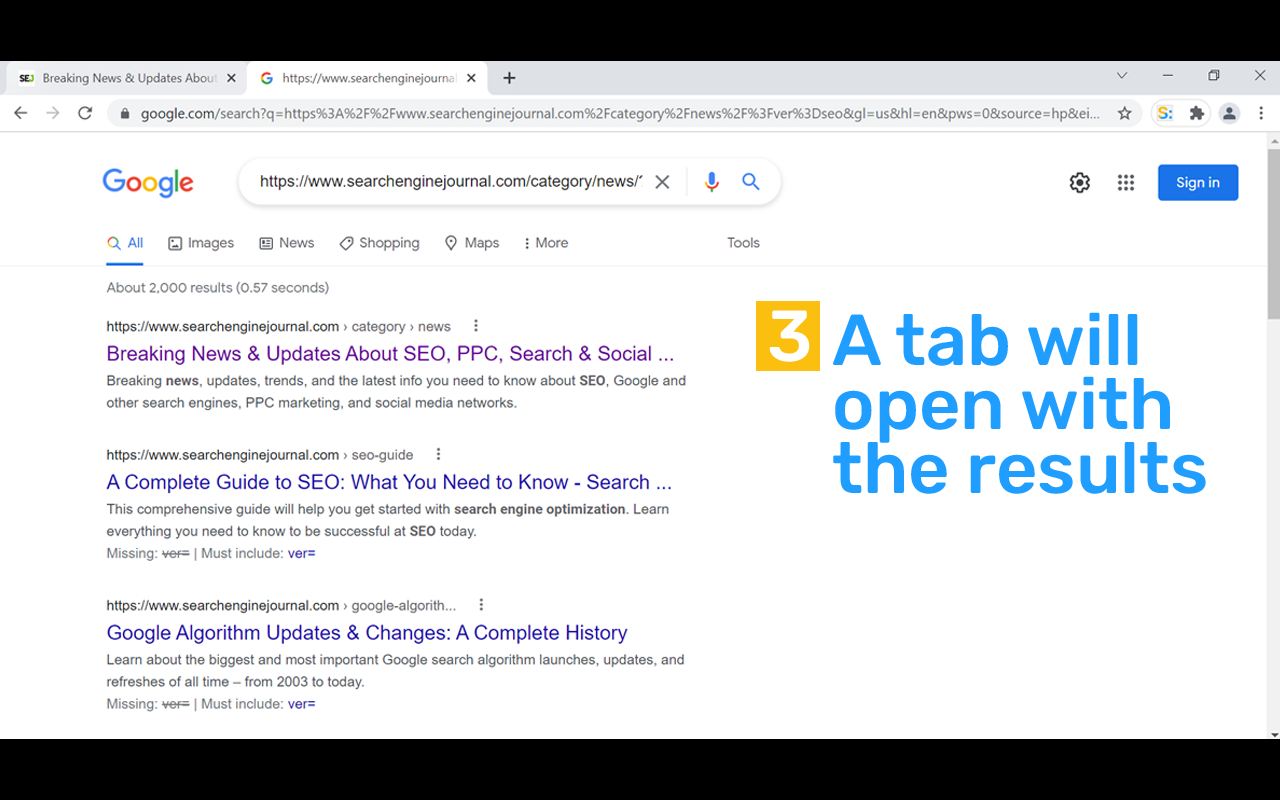This screenshot has height=800, width=1280.
Task: Open the quick settings gear icon
Action: coord(1079,182)
